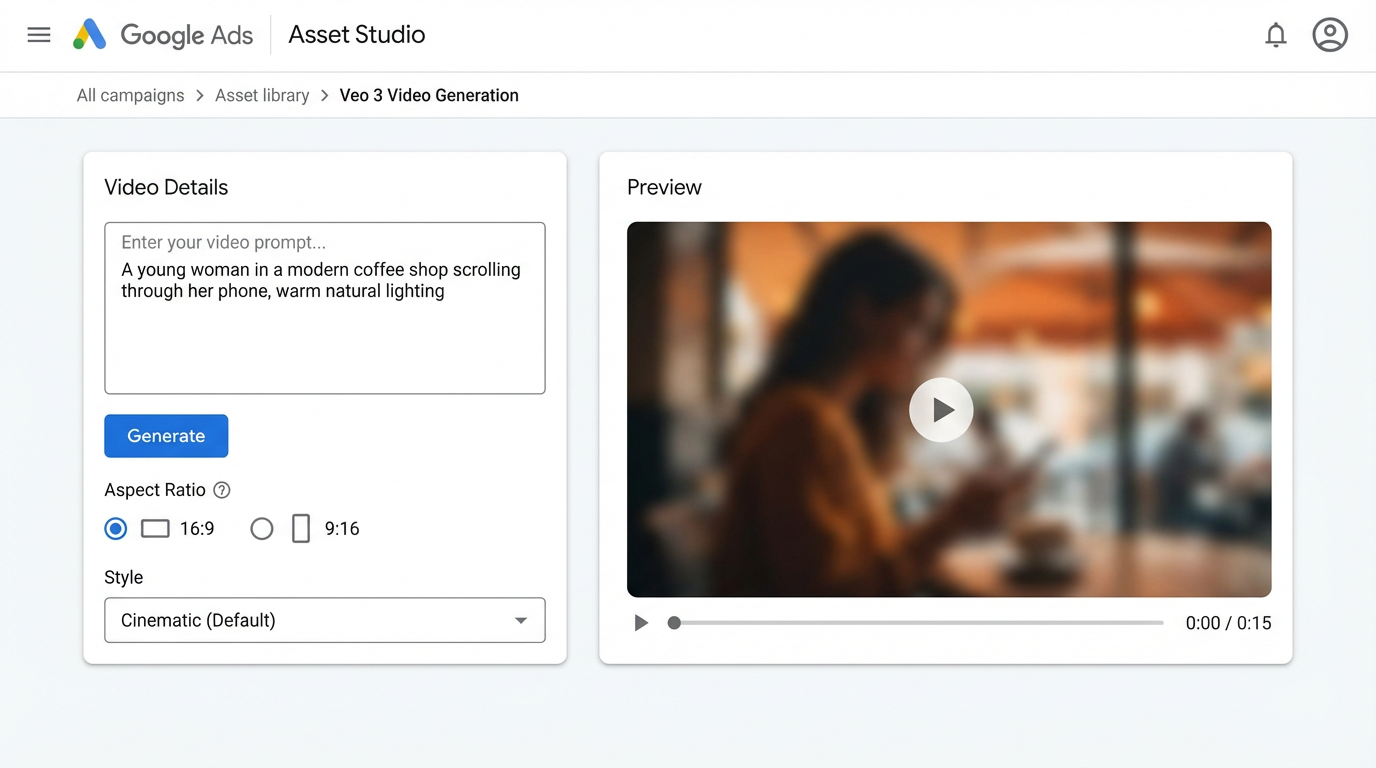Click the Generate button
1376x768 pixels.
[x=166, y=436]
